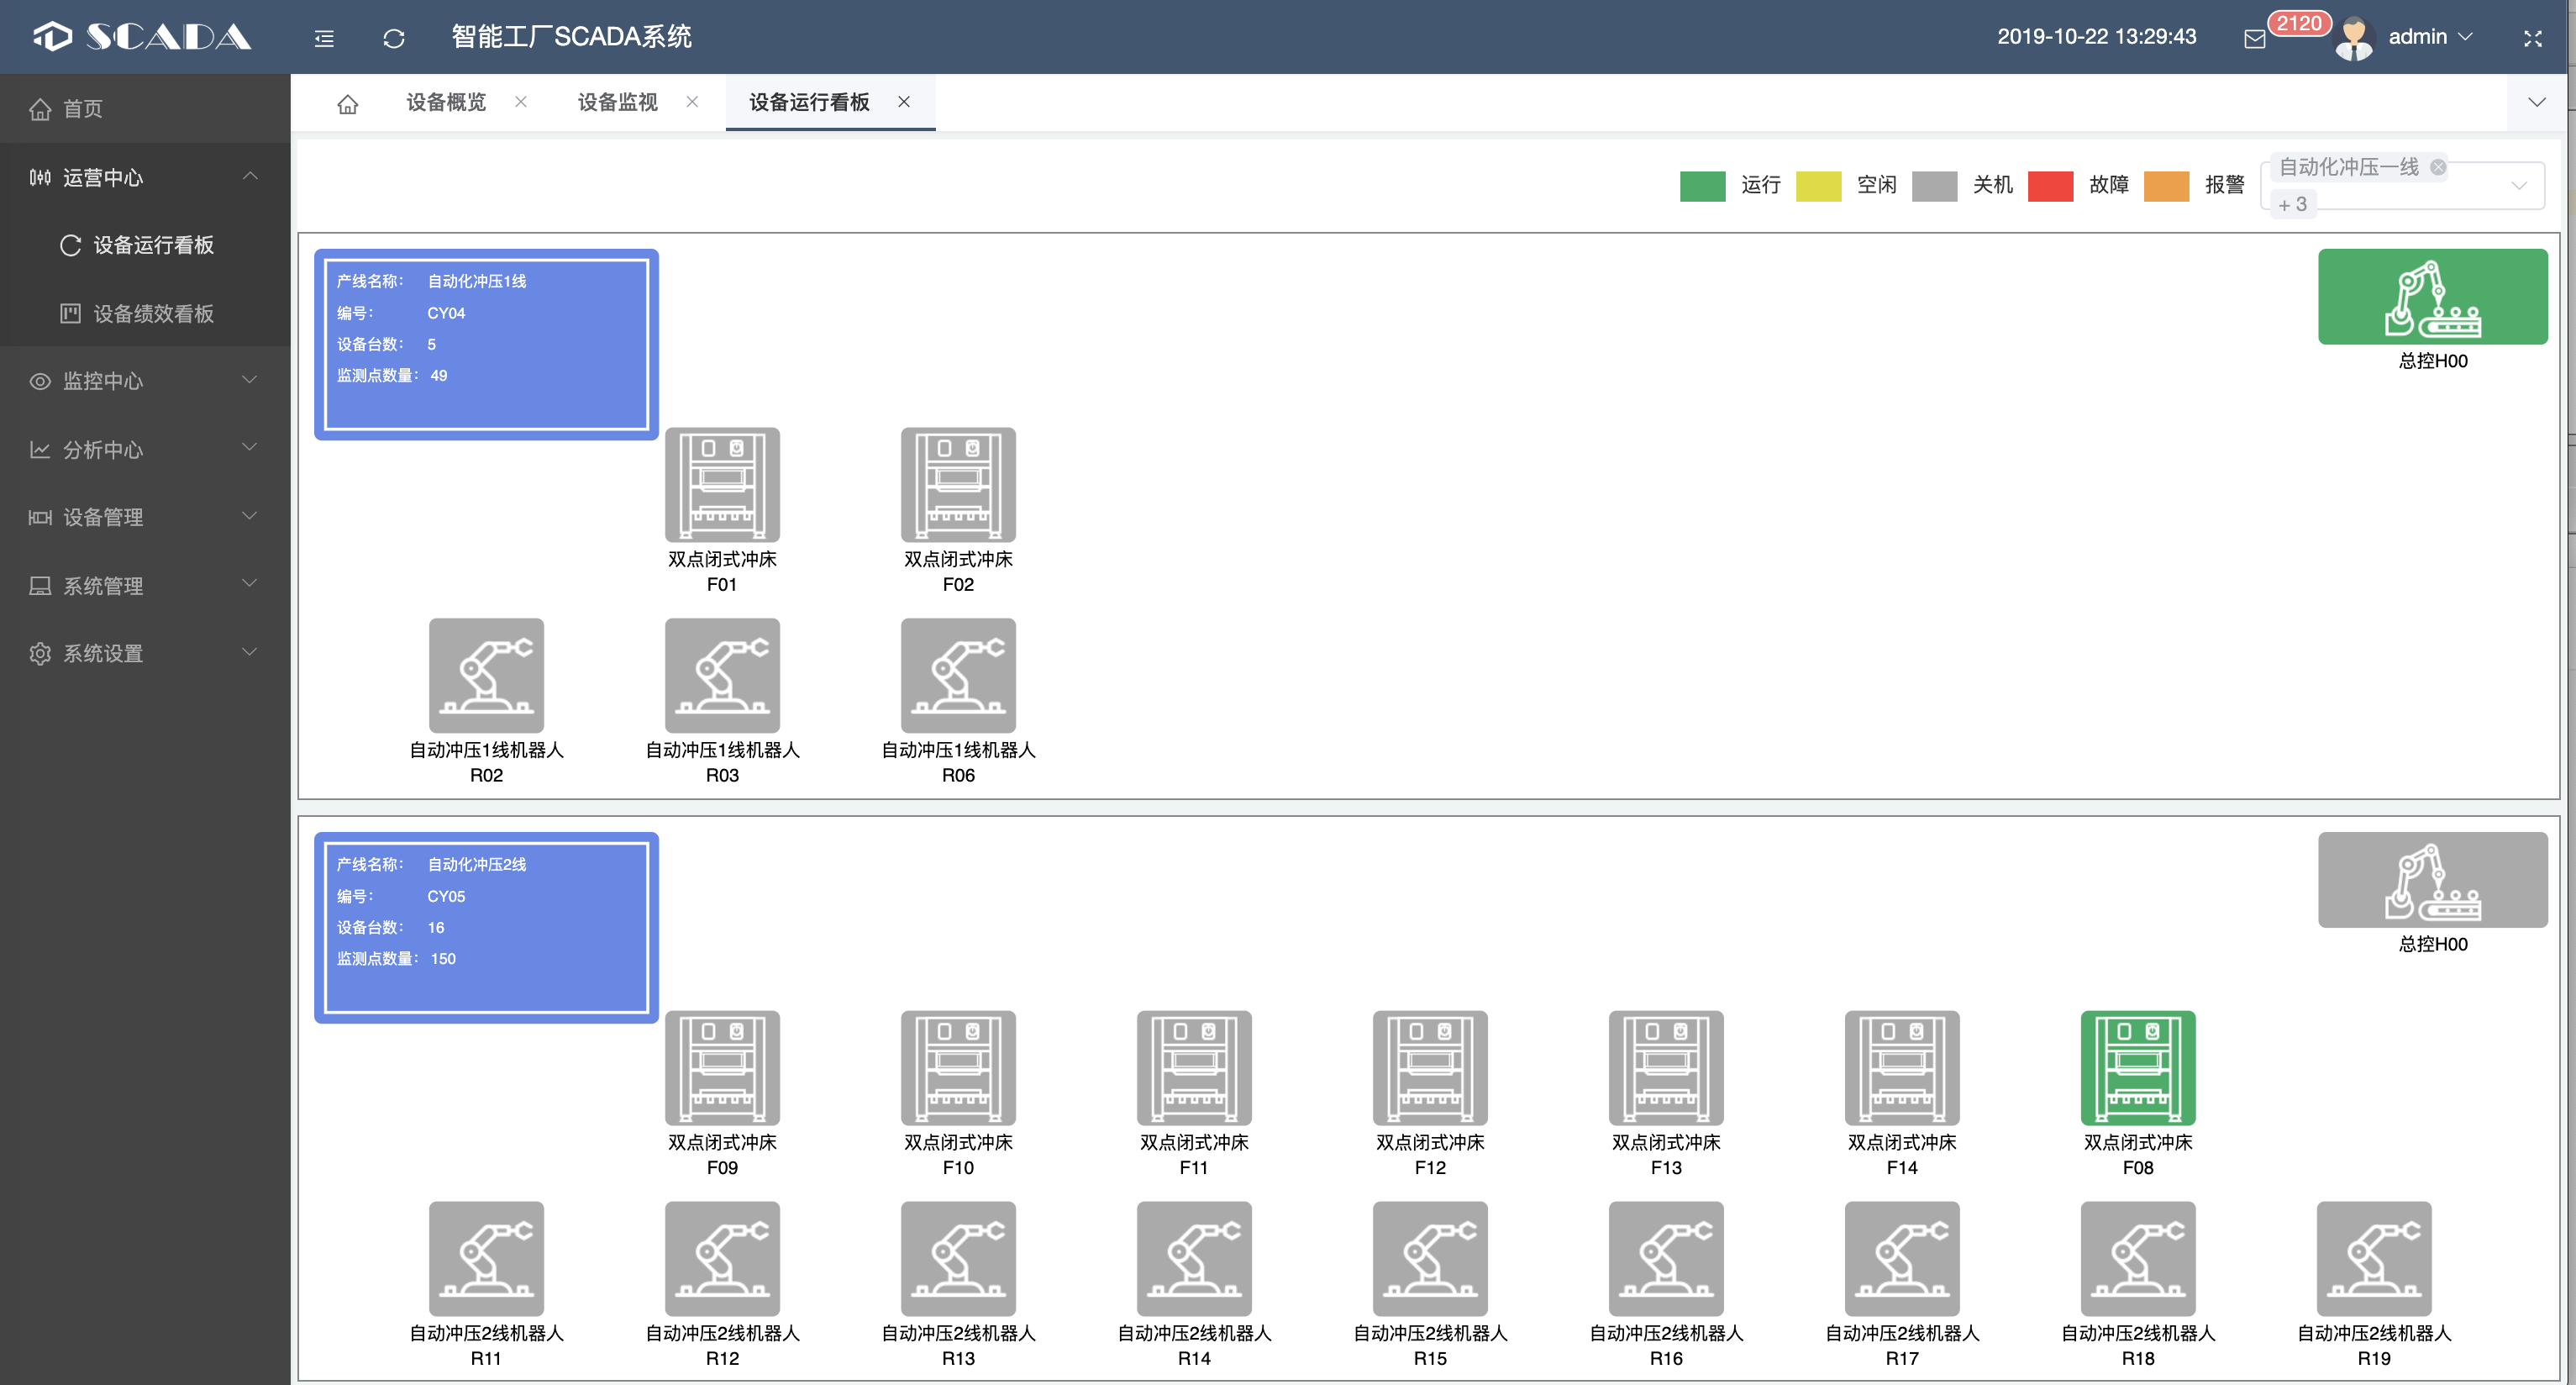
Task: Click the 自动化冲压2线 info card
Action: point(486,927)
